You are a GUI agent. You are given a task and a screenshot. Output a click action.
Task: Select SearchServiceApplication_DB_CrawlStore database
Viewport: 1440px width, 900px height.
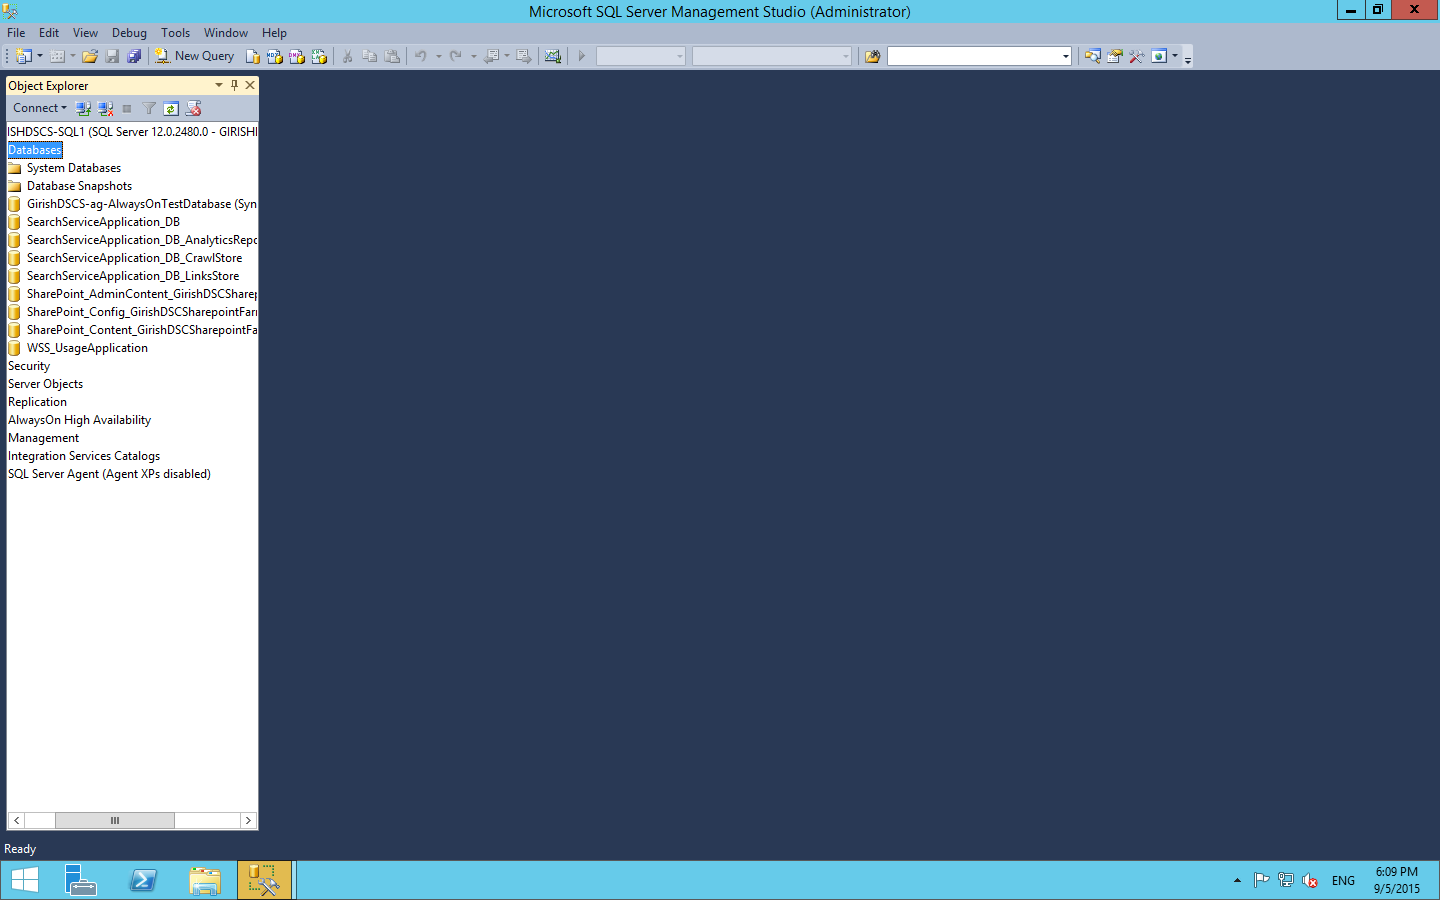pos(134,258)
